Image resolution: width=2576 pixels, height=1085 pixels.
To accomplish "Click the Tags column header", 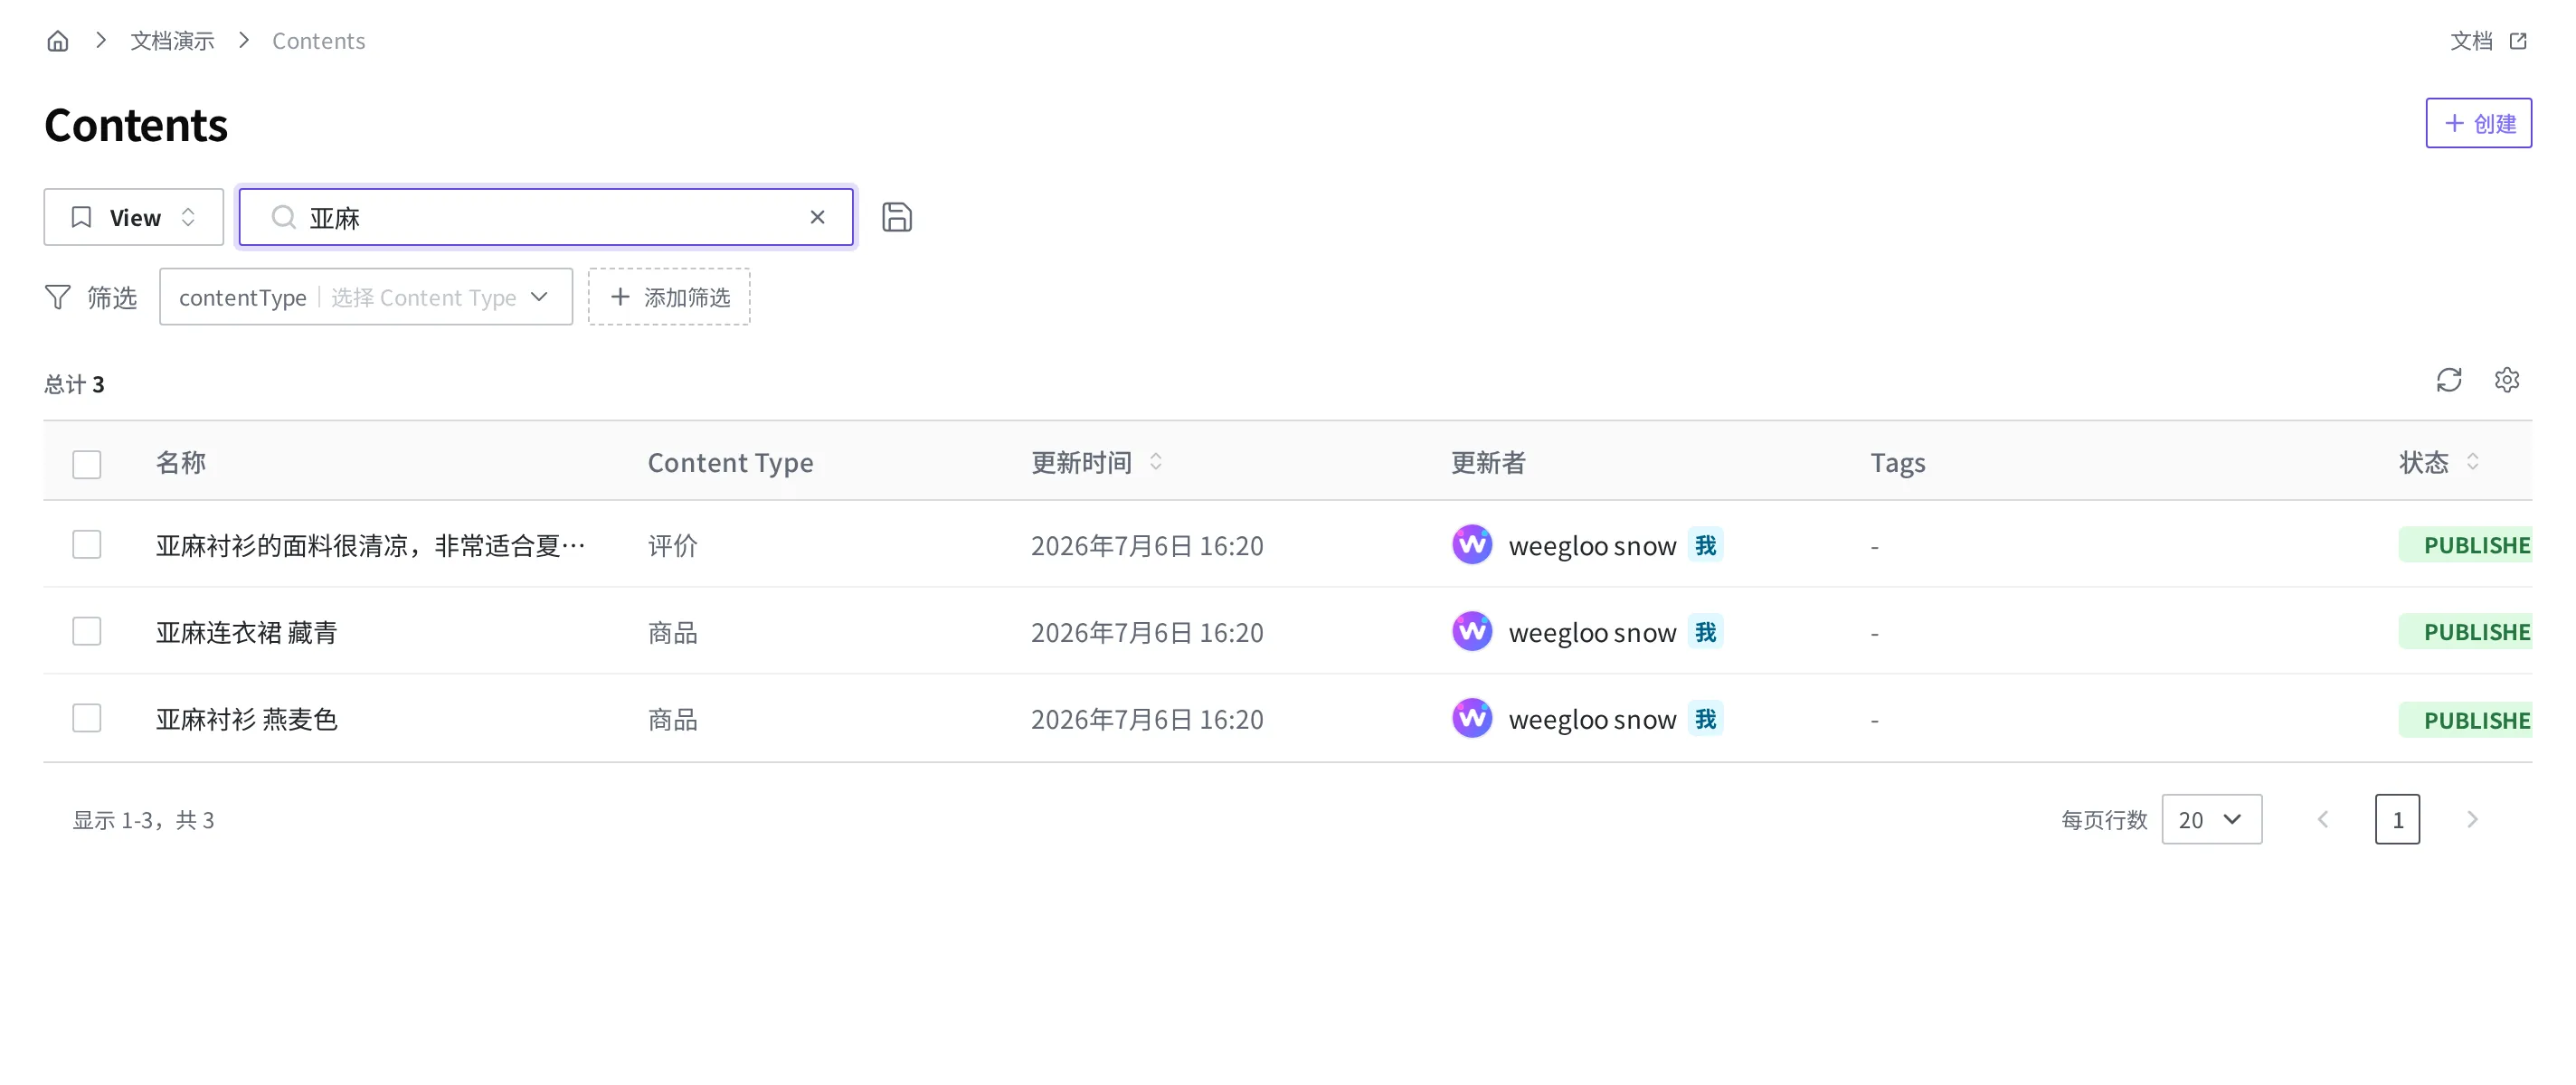I will [x=1897, y=462].
